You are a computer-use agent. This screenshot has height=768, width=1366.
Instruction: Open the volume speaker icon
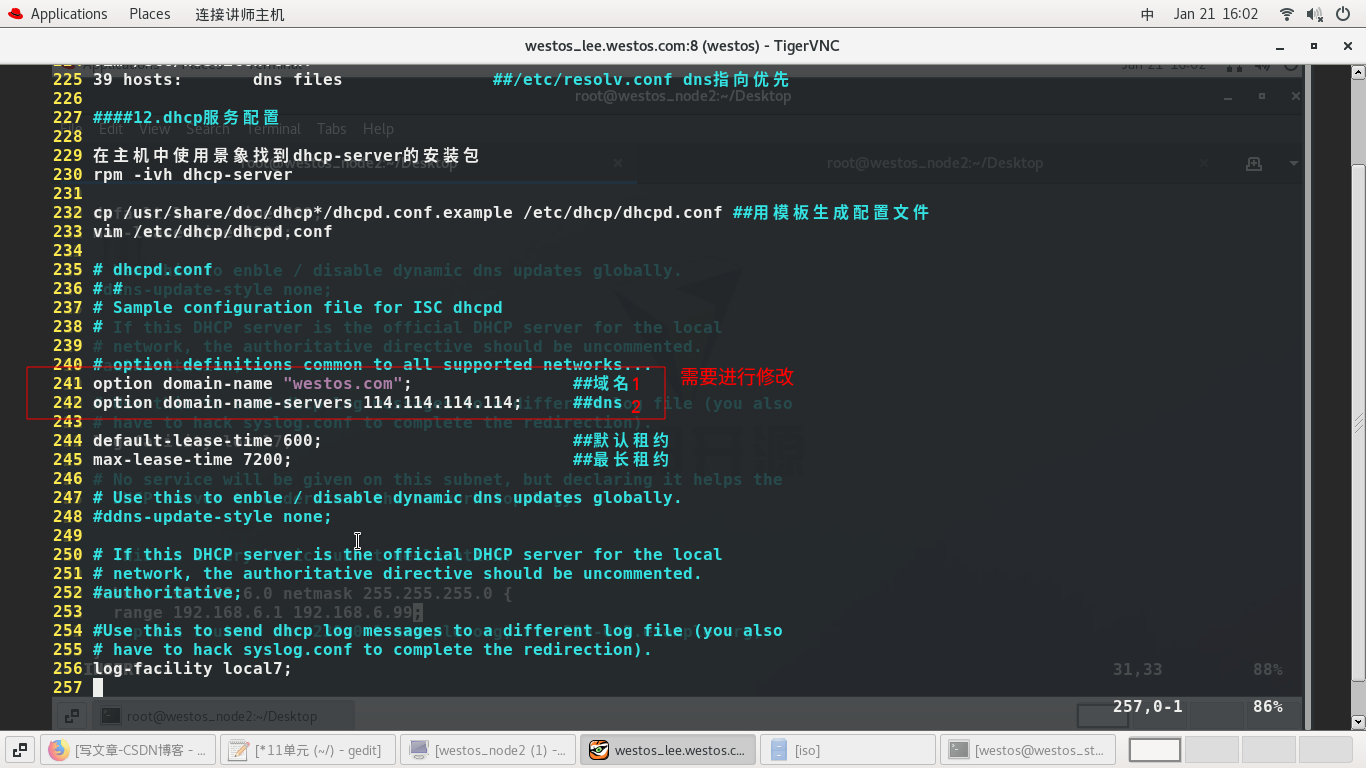point(1314,14)
